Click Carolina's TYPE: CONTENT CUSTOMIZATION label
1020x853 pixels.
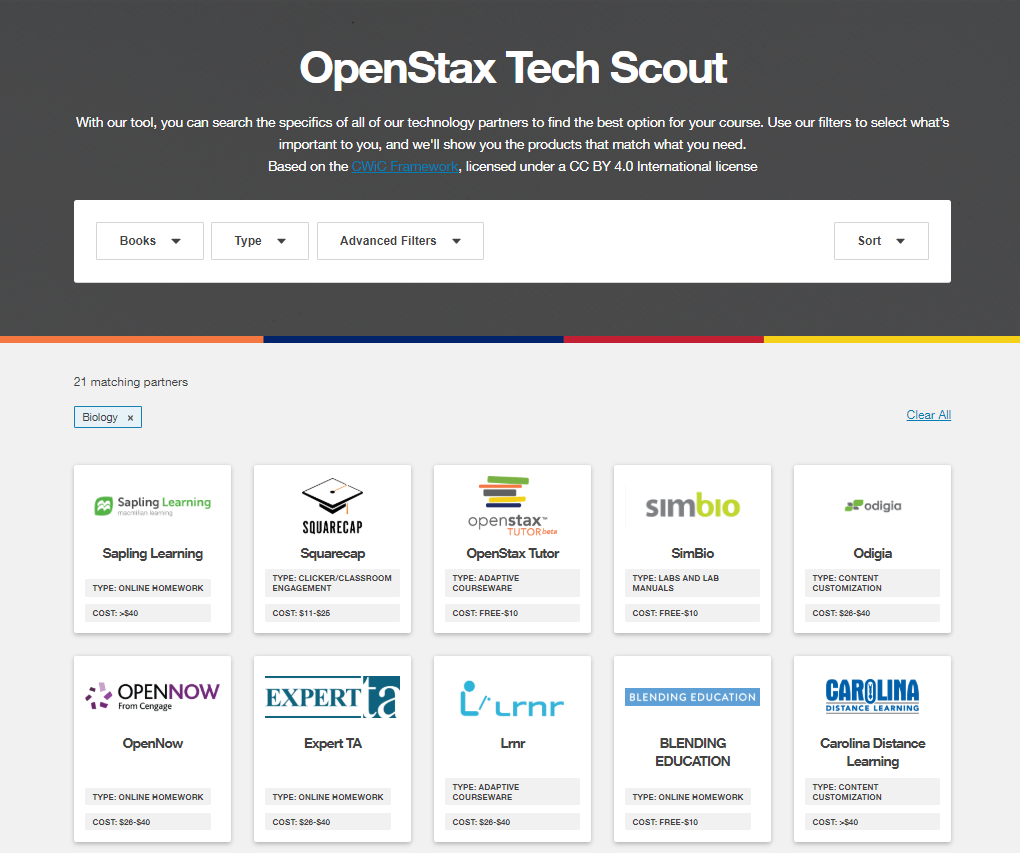tap(872, 792)
